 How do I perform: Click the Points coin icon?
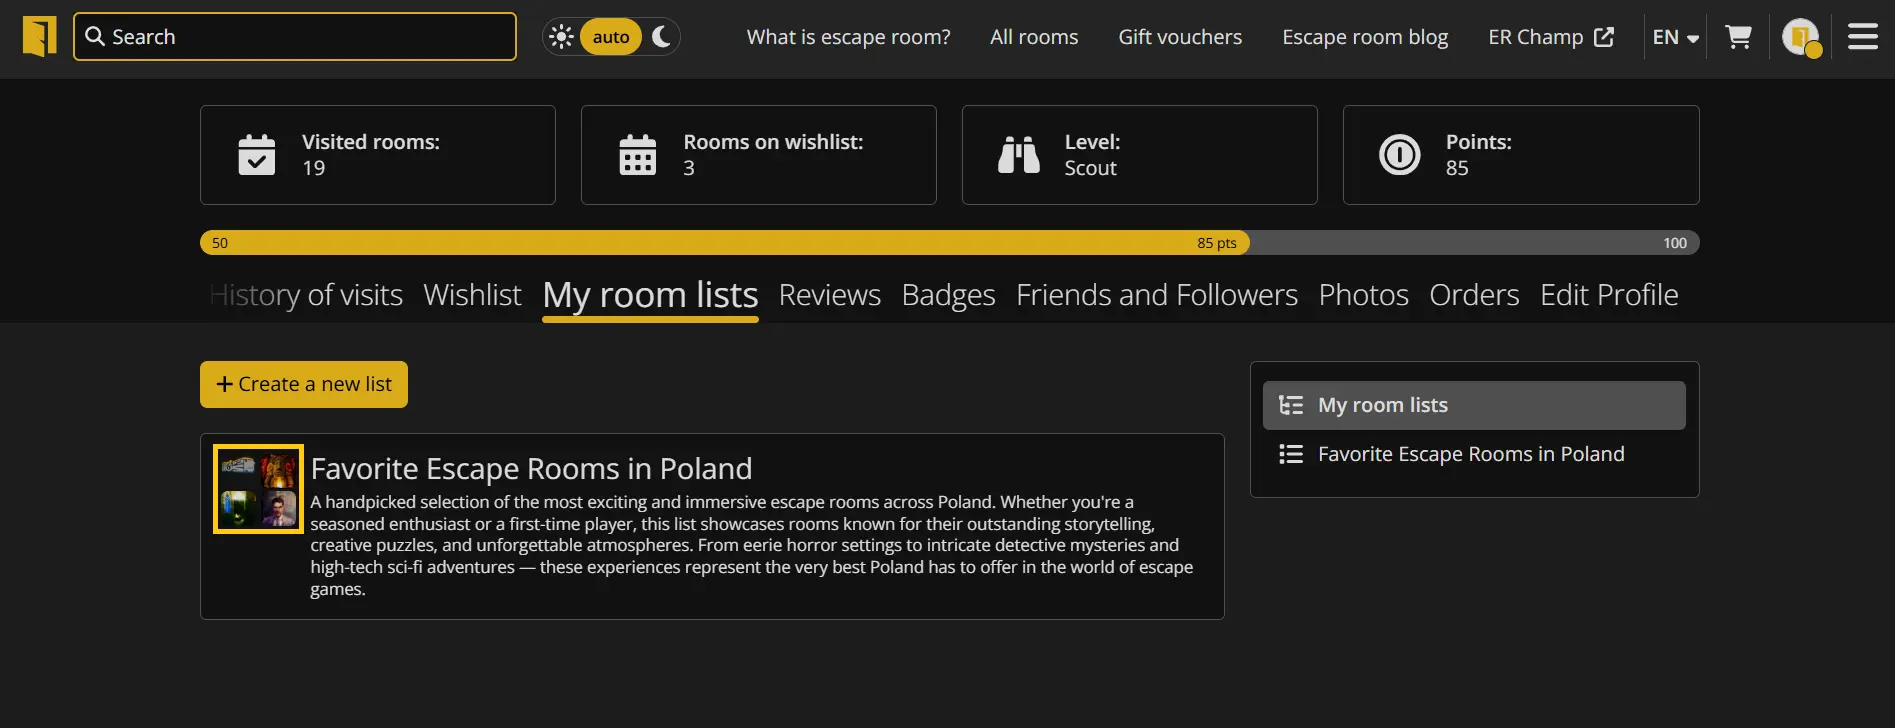(x=1400, y=155)
